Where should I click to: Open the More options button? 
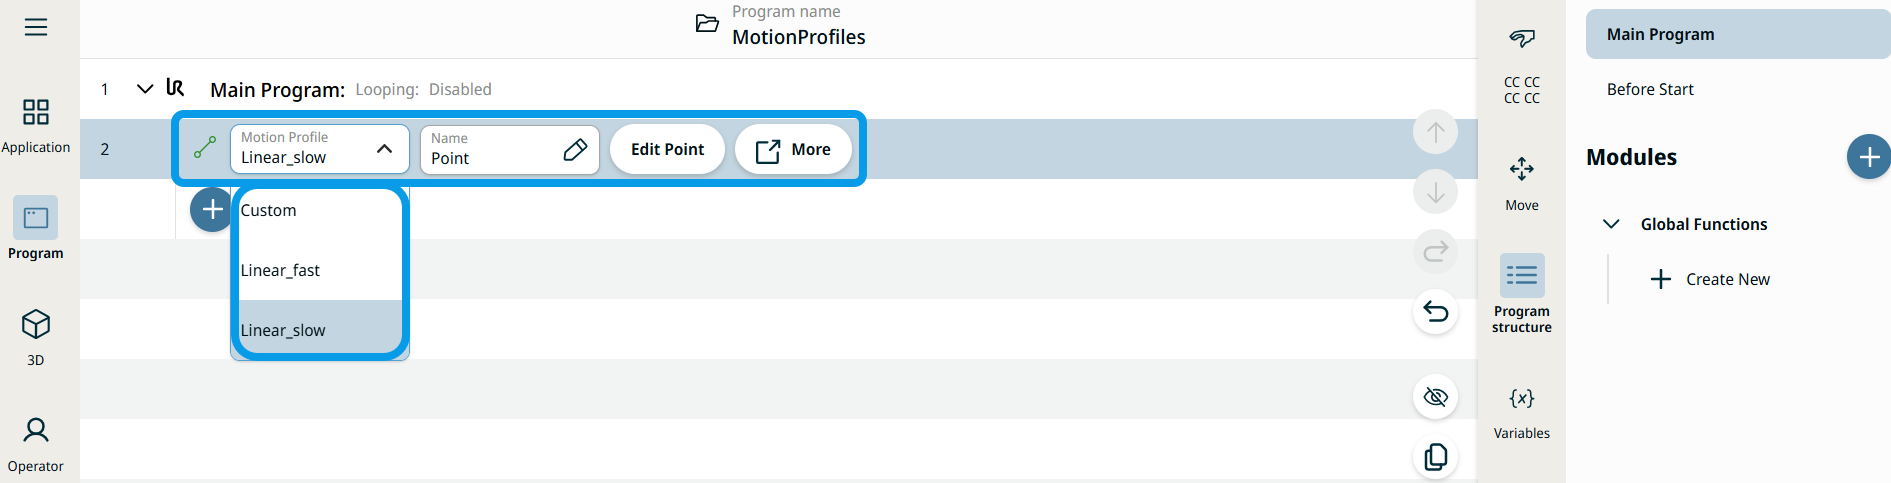coord(793,149)
